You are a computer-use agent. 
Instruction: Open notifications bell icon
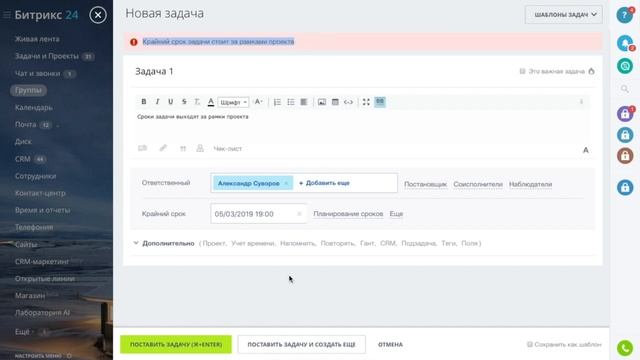(x=624, y=43)
